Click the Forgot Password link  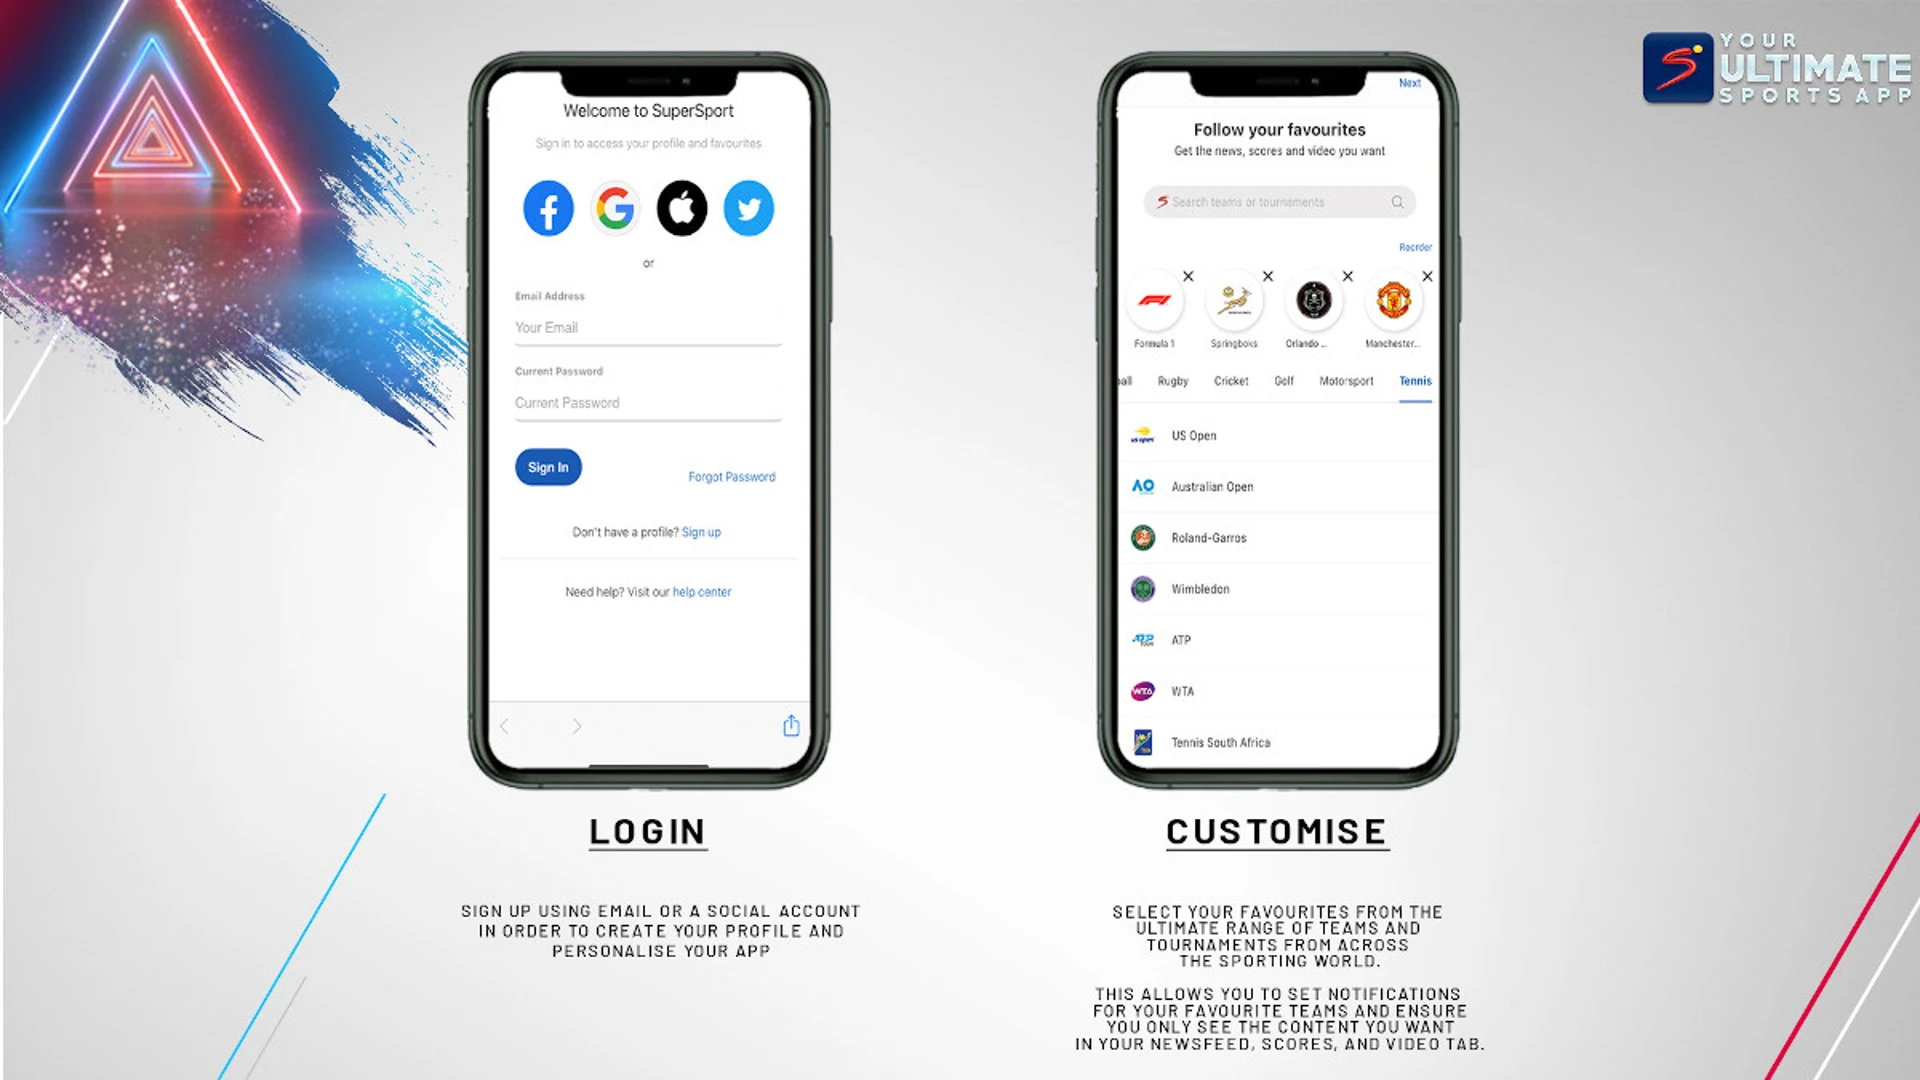pyautogui.click(x=731, y=476)
